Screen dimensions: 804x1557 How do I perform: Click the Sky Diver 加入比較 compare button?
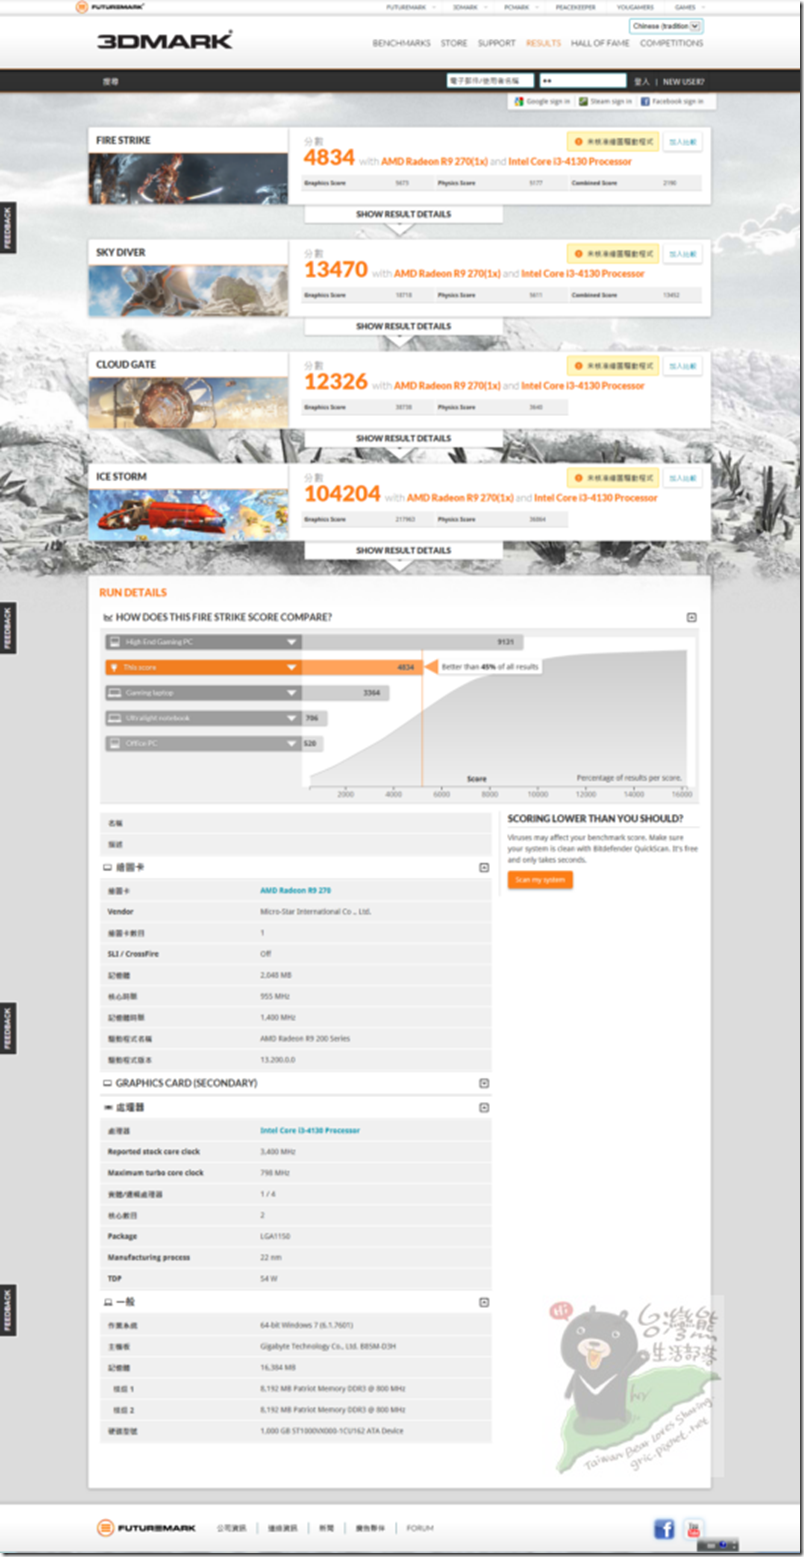(683, 255)
